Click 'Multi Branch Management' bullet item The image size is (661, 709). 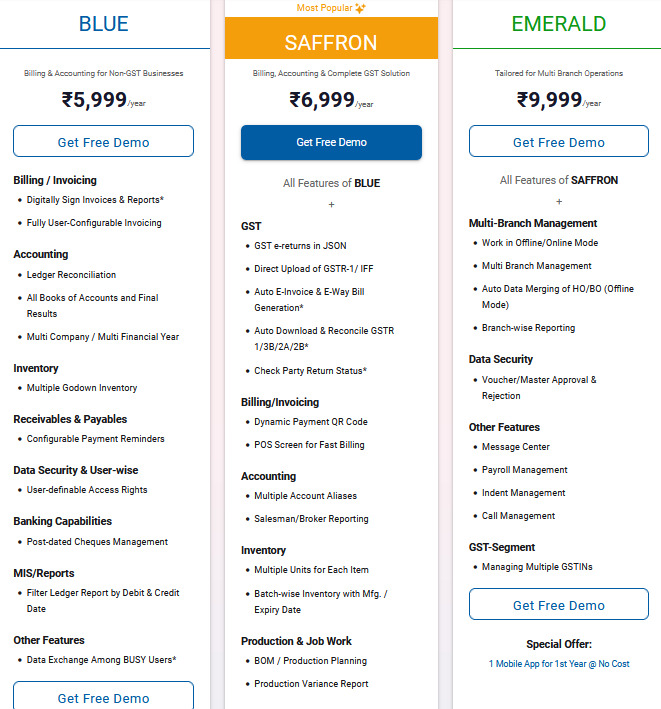[x=537, y=266]
